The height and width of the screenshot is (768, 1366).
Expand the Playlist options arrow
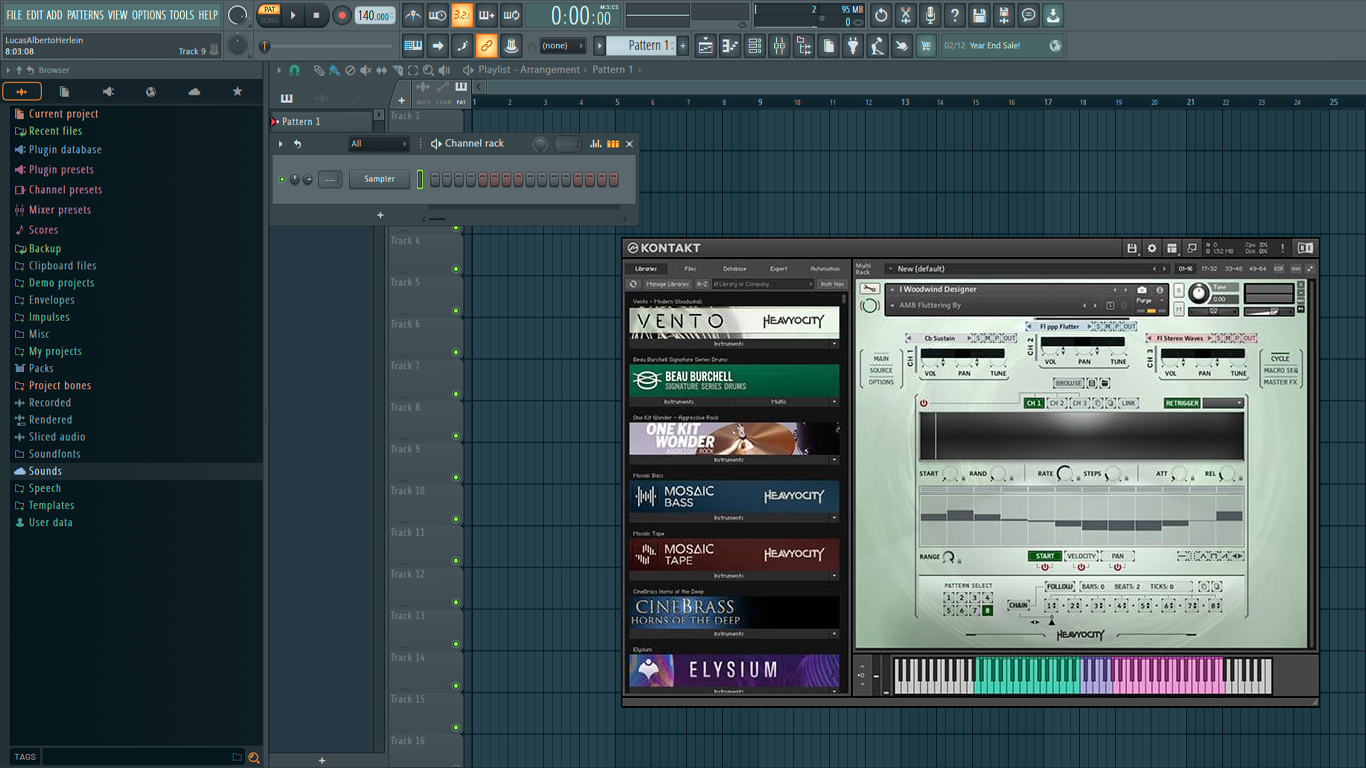click(280, 70)
